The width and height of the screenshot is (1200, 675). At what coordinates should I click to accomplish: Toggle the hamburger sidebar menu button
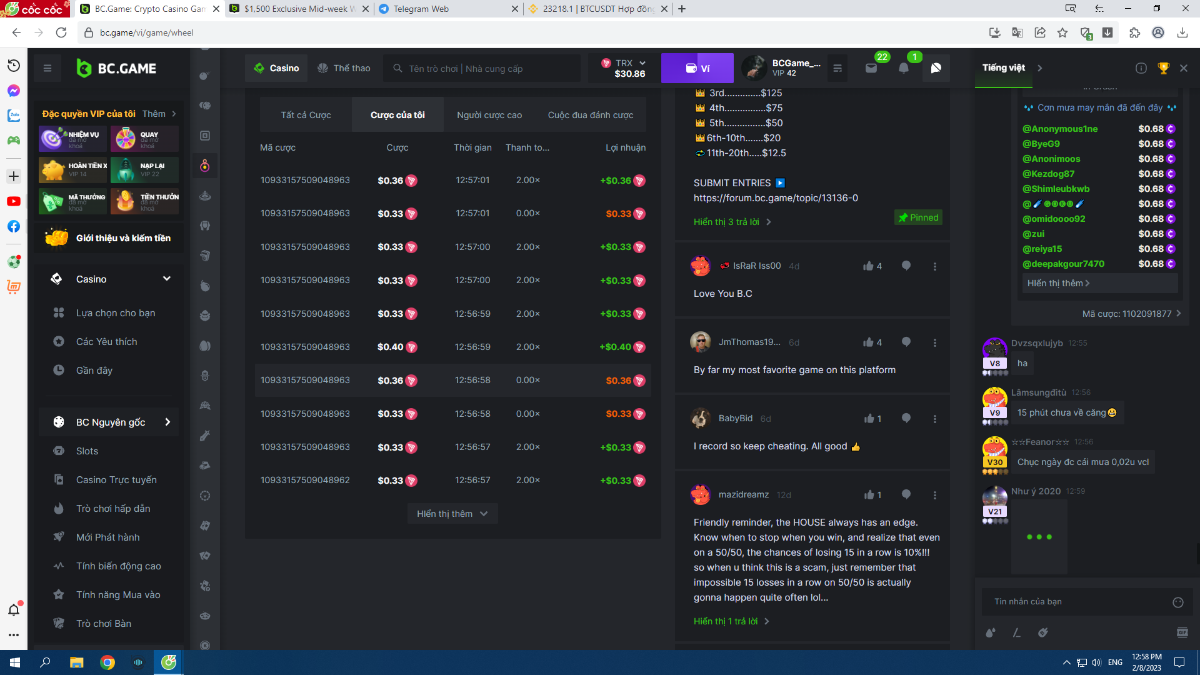point(47,68)
